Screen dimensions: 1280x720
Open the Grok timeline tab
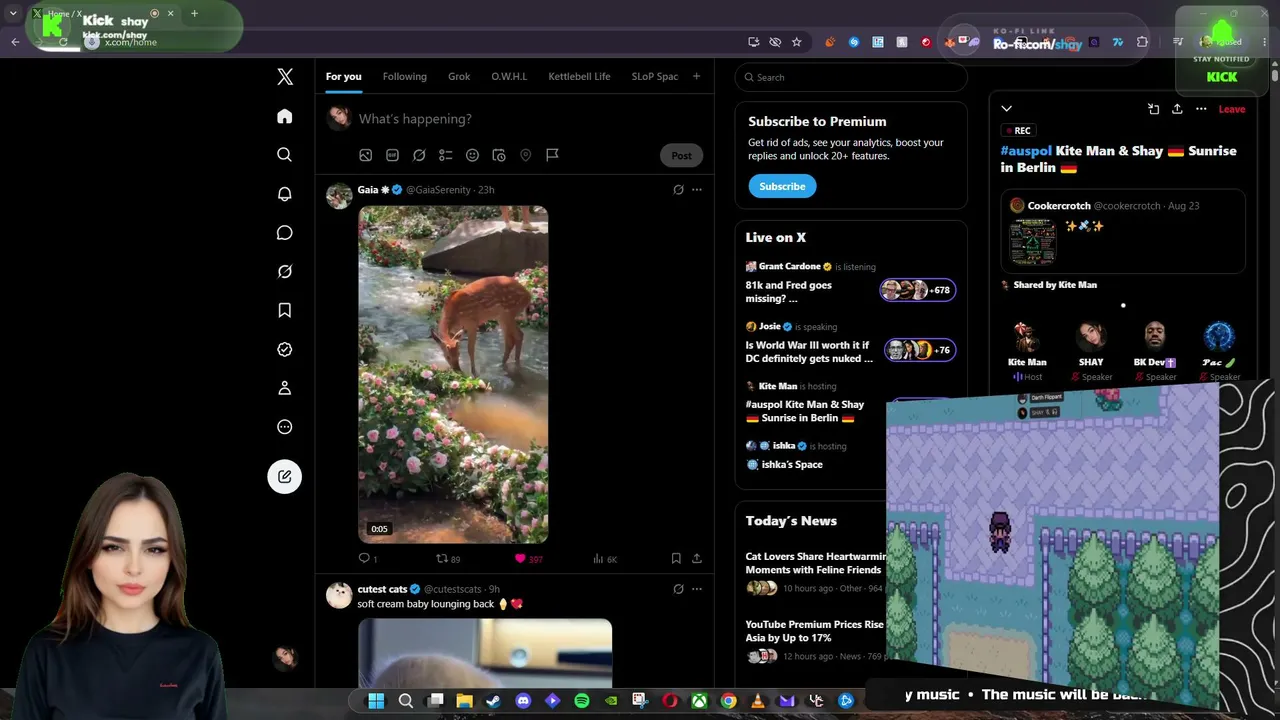(x=459, y=77)
